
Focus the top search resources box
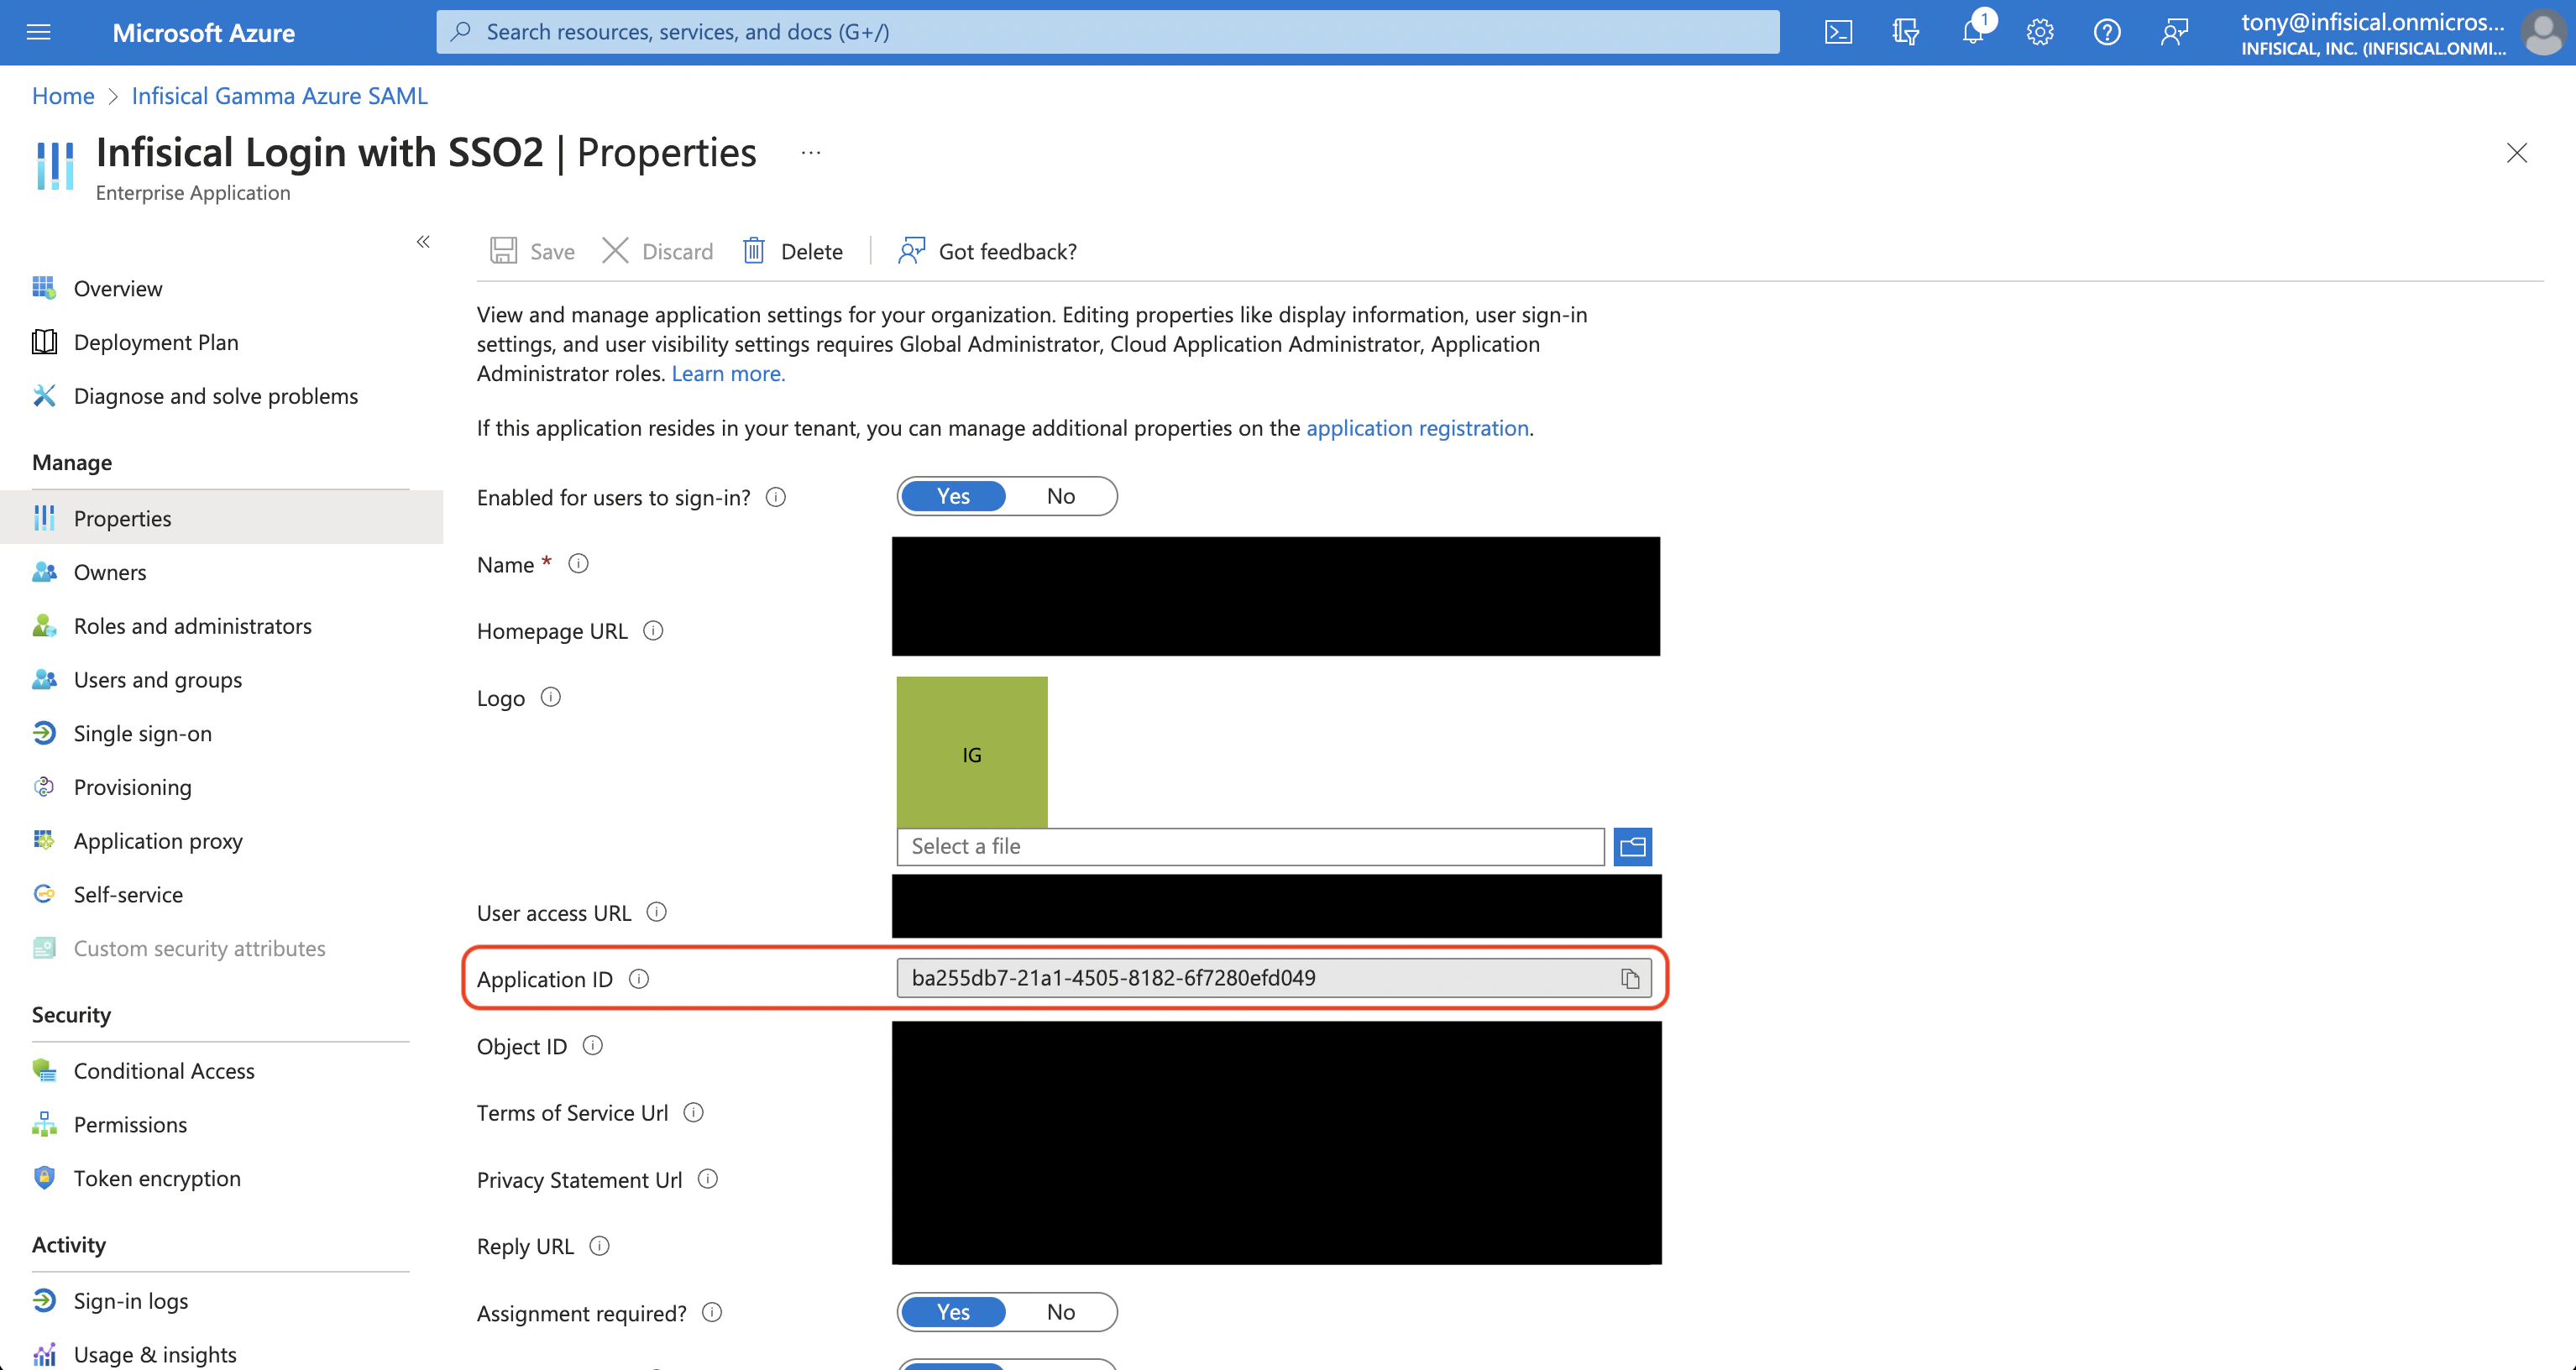pos(1107,32)
